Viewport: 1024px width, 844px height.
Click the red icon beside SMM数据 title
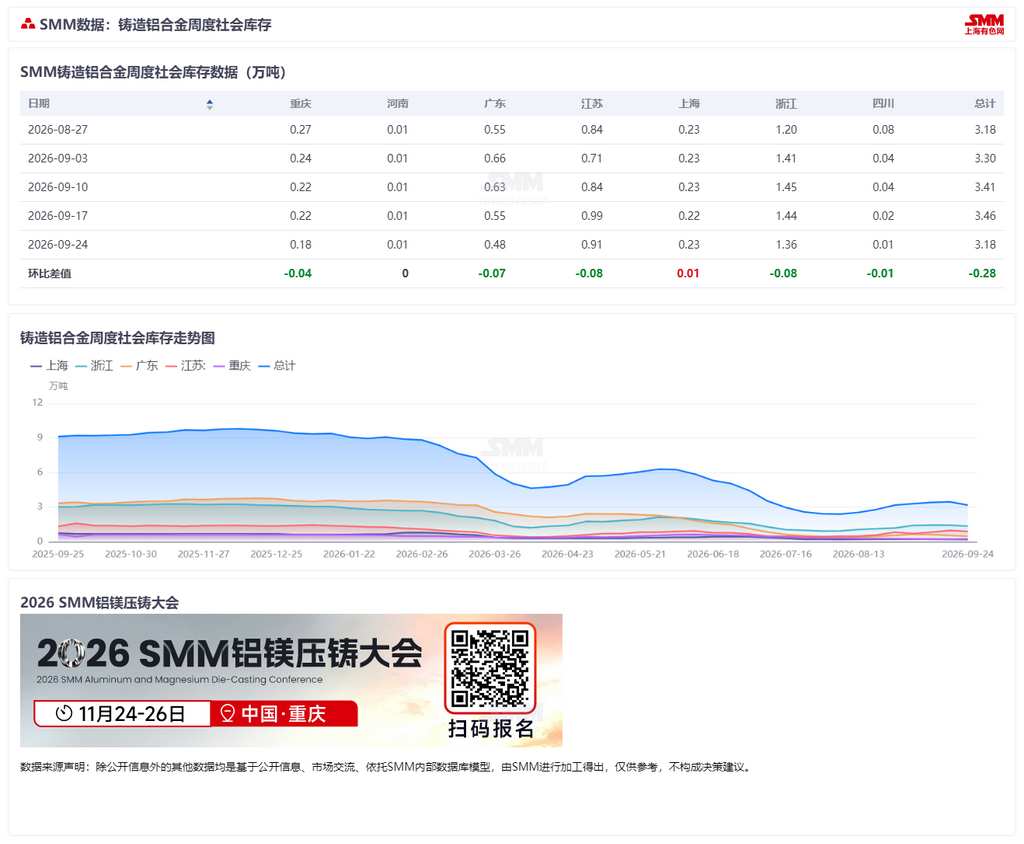pyautogui.click(x=27, y=25)
